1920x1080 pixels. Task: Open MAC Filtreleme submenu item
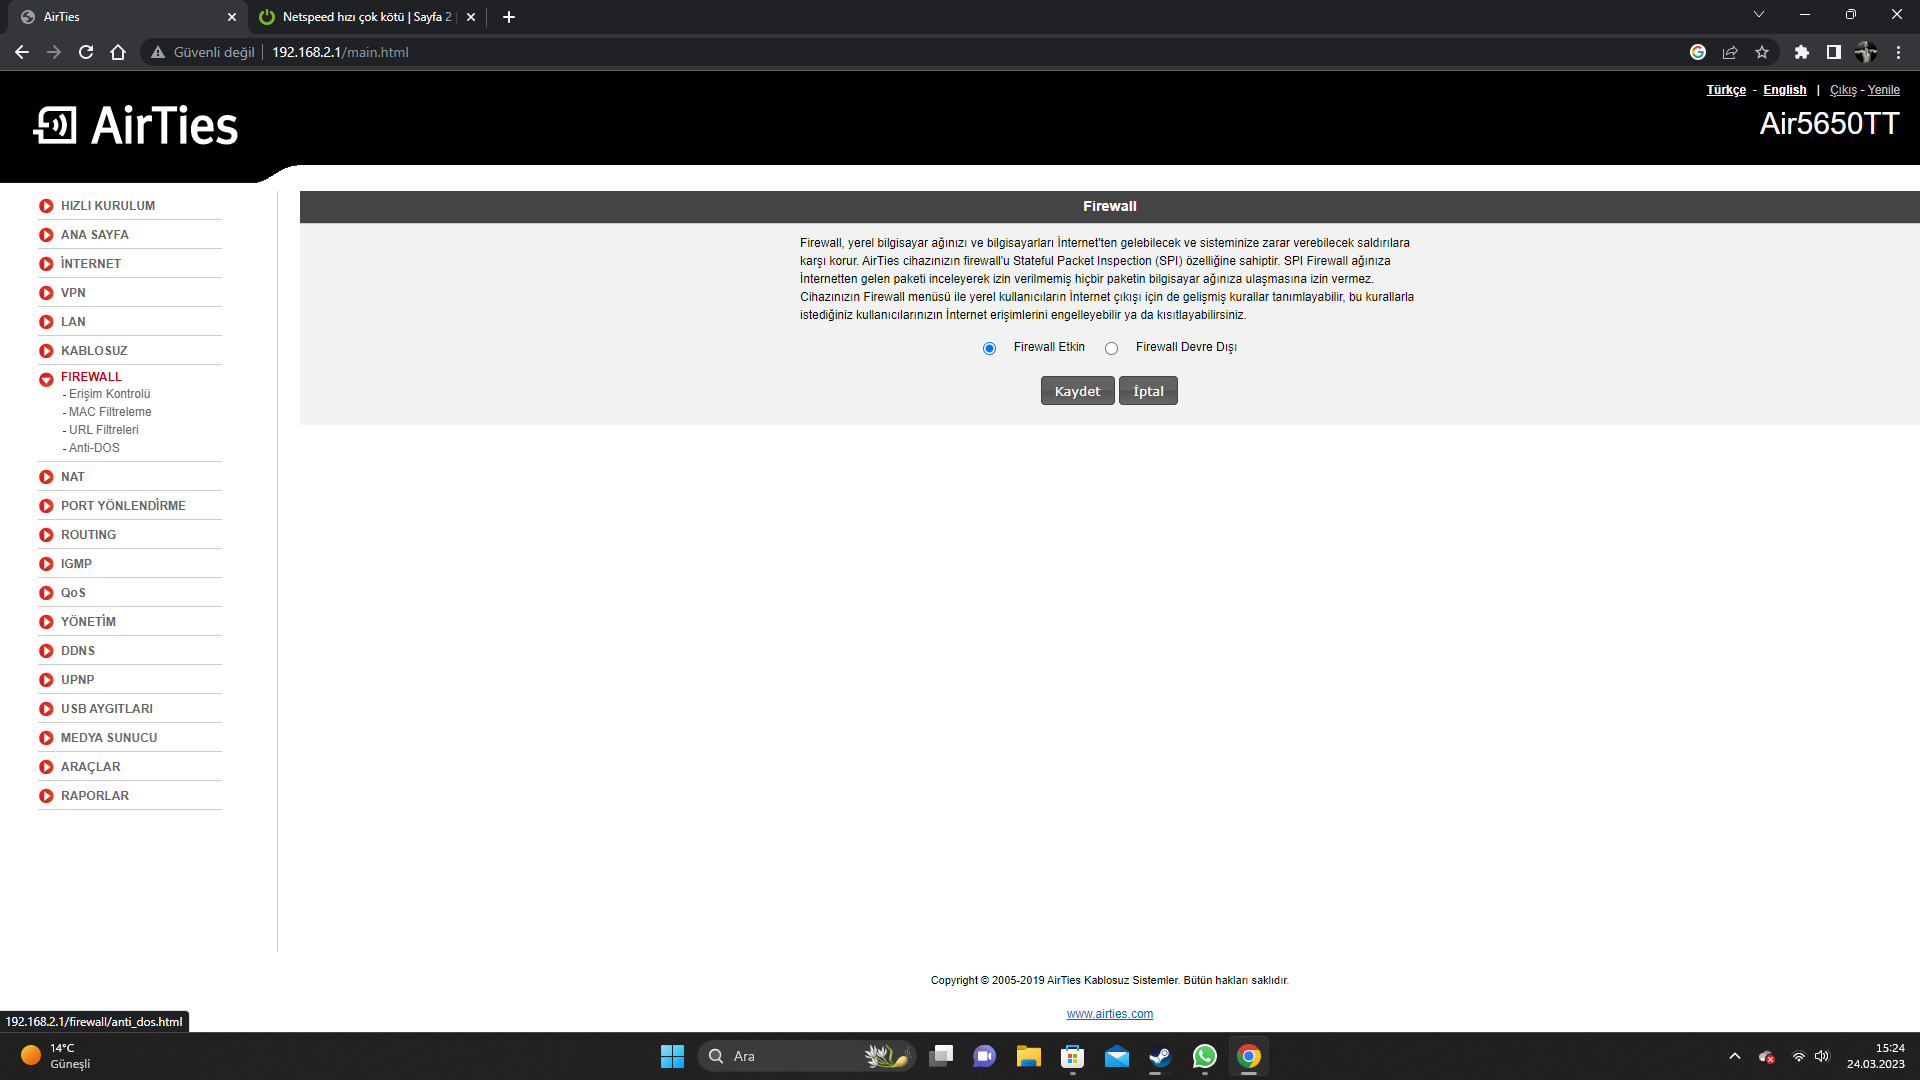110,412
